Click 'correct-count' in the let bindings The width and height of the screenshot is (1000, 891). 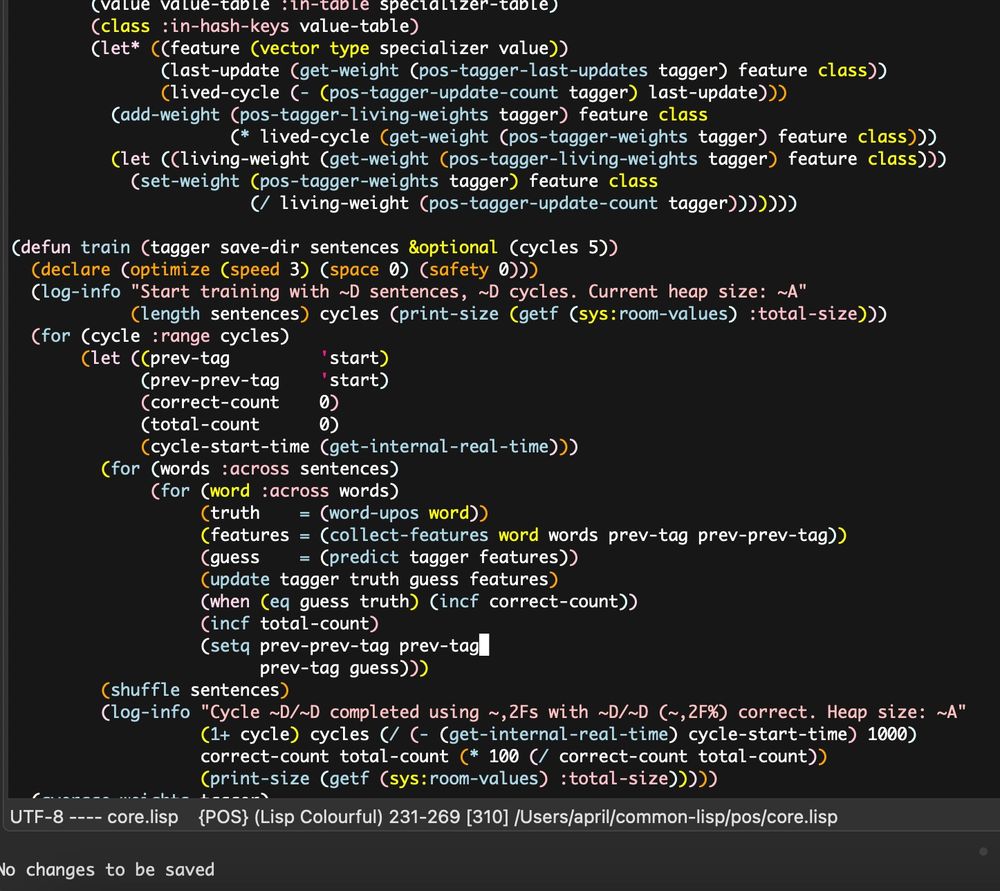(215, 402)
